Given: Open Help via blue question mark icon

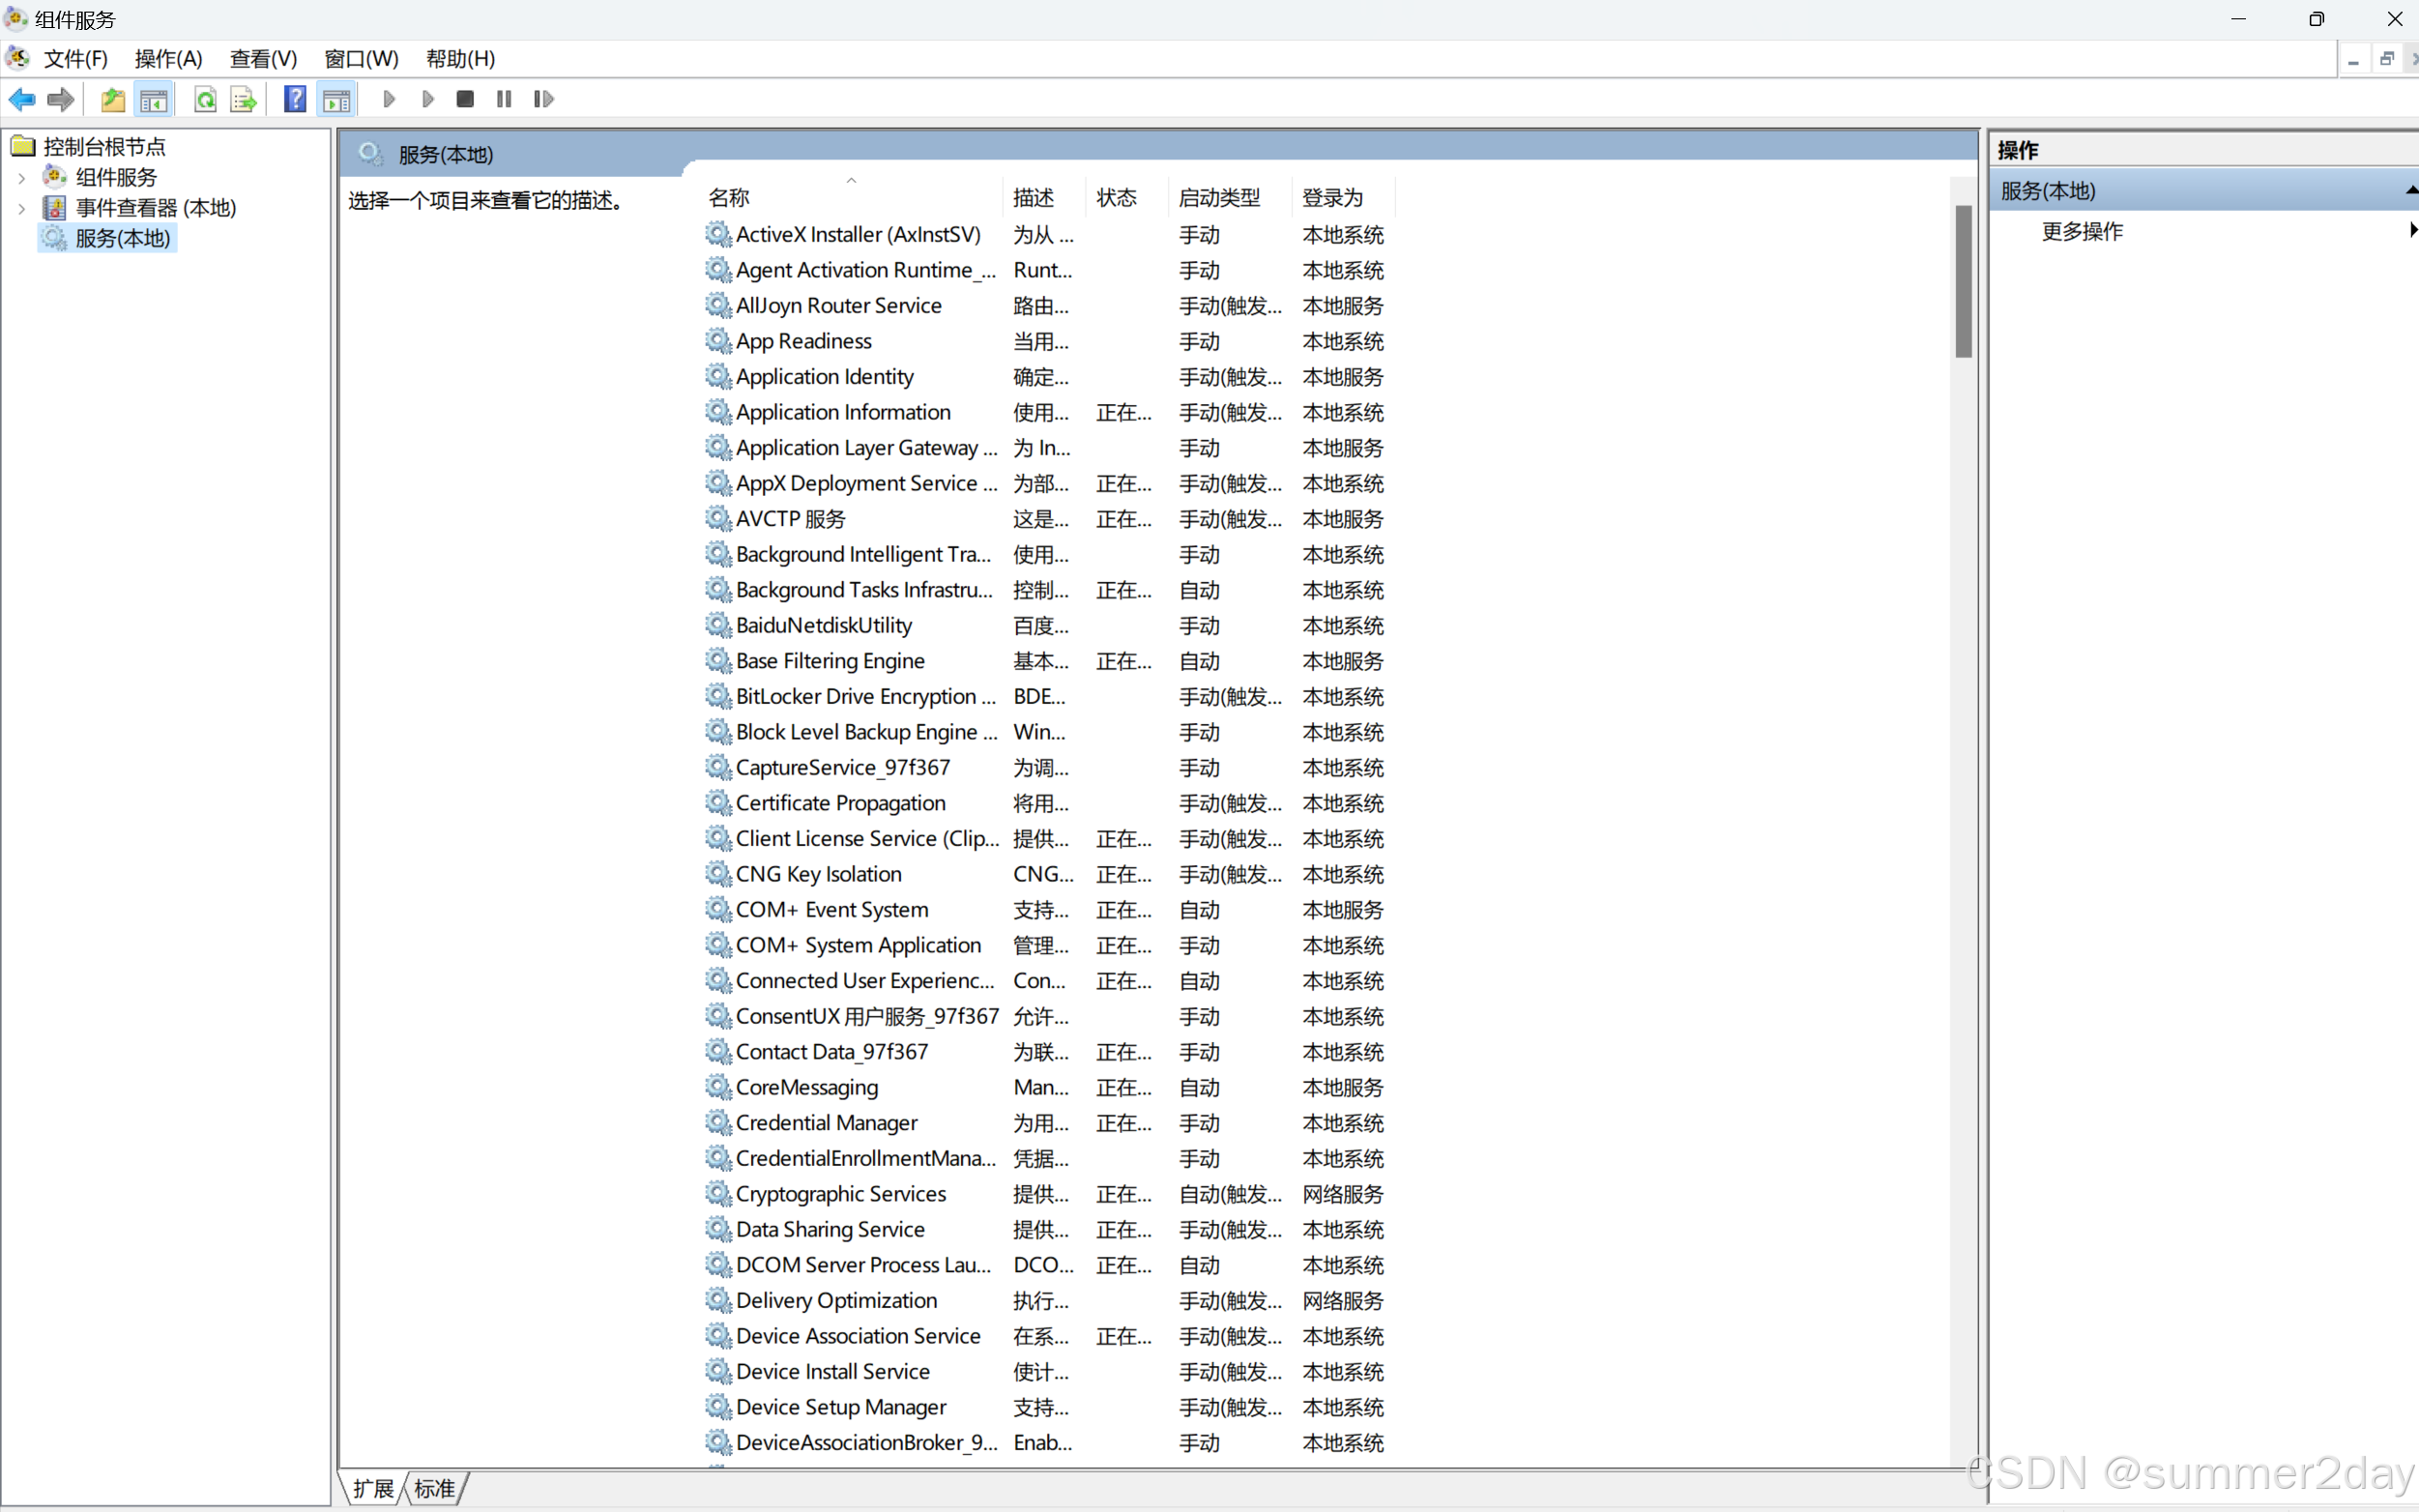Looking at the screenshot, I should (295, 99).
